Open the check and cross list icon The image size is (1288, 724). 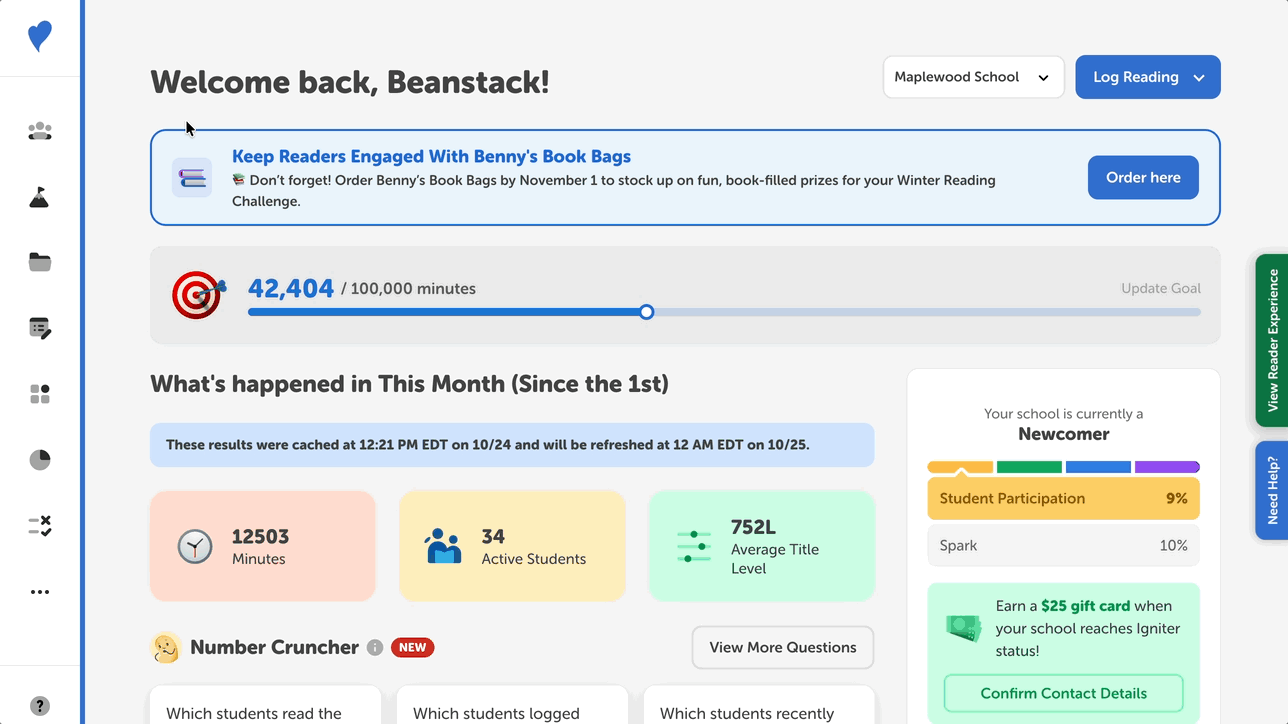40,526
